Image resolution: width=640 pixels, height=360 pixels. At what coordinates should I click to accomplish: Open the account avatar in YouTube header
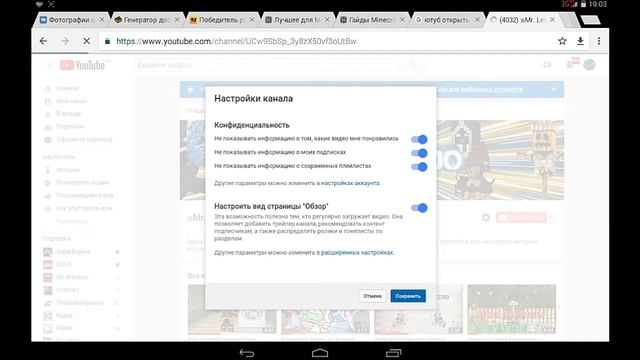589,64
